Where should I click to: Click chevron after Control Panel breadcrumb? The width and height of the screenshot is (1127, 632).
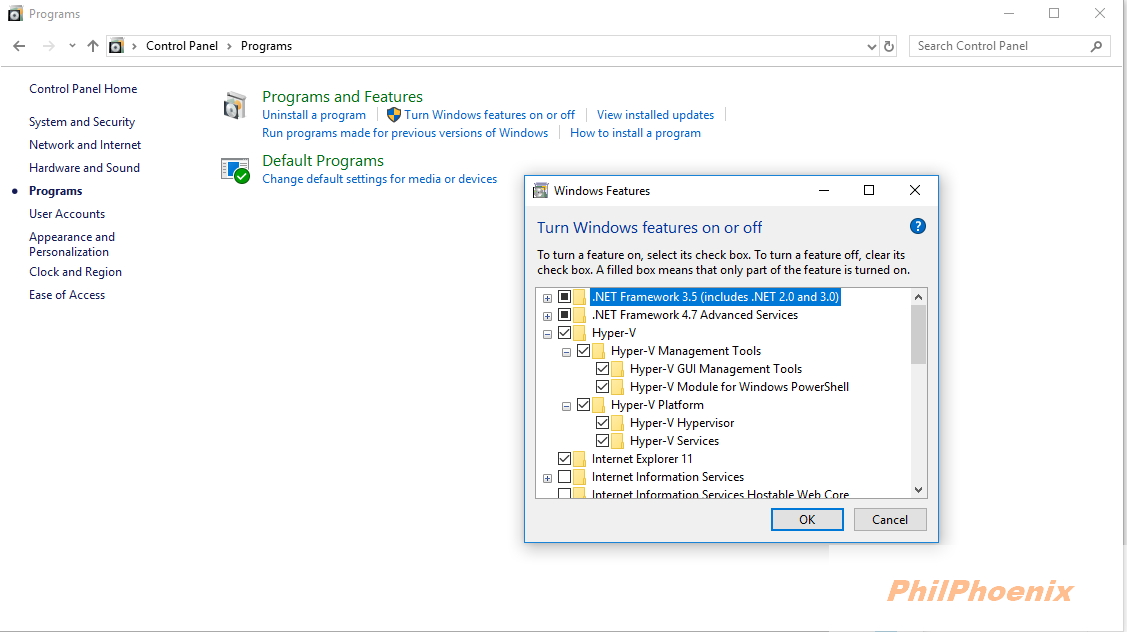click(x=229, y=46)
